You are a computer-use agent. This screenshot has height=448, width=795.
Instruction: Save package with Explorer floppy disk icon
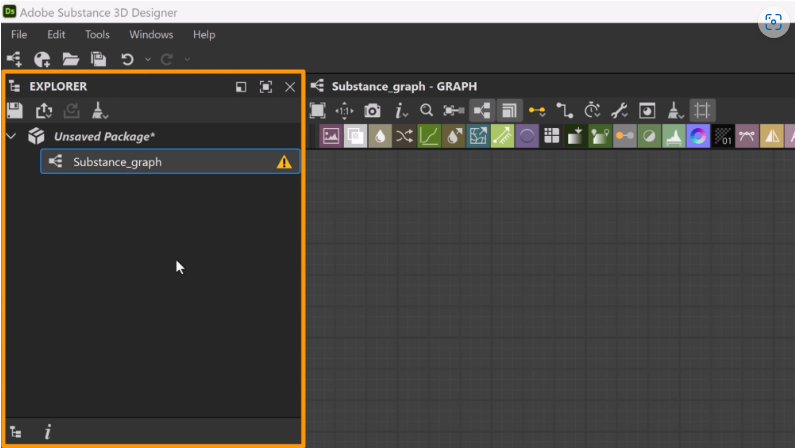click(15, 110)
